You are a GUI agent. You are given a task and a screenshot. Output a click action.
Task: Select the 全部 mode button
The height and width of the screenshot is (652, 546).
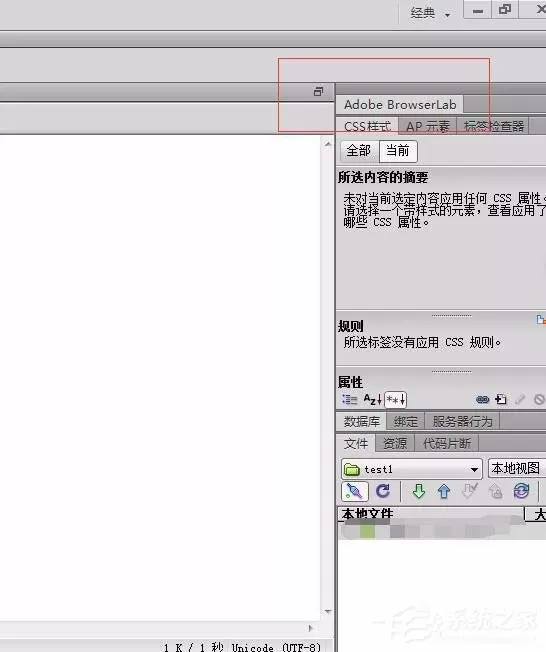[x=359, y=151]
